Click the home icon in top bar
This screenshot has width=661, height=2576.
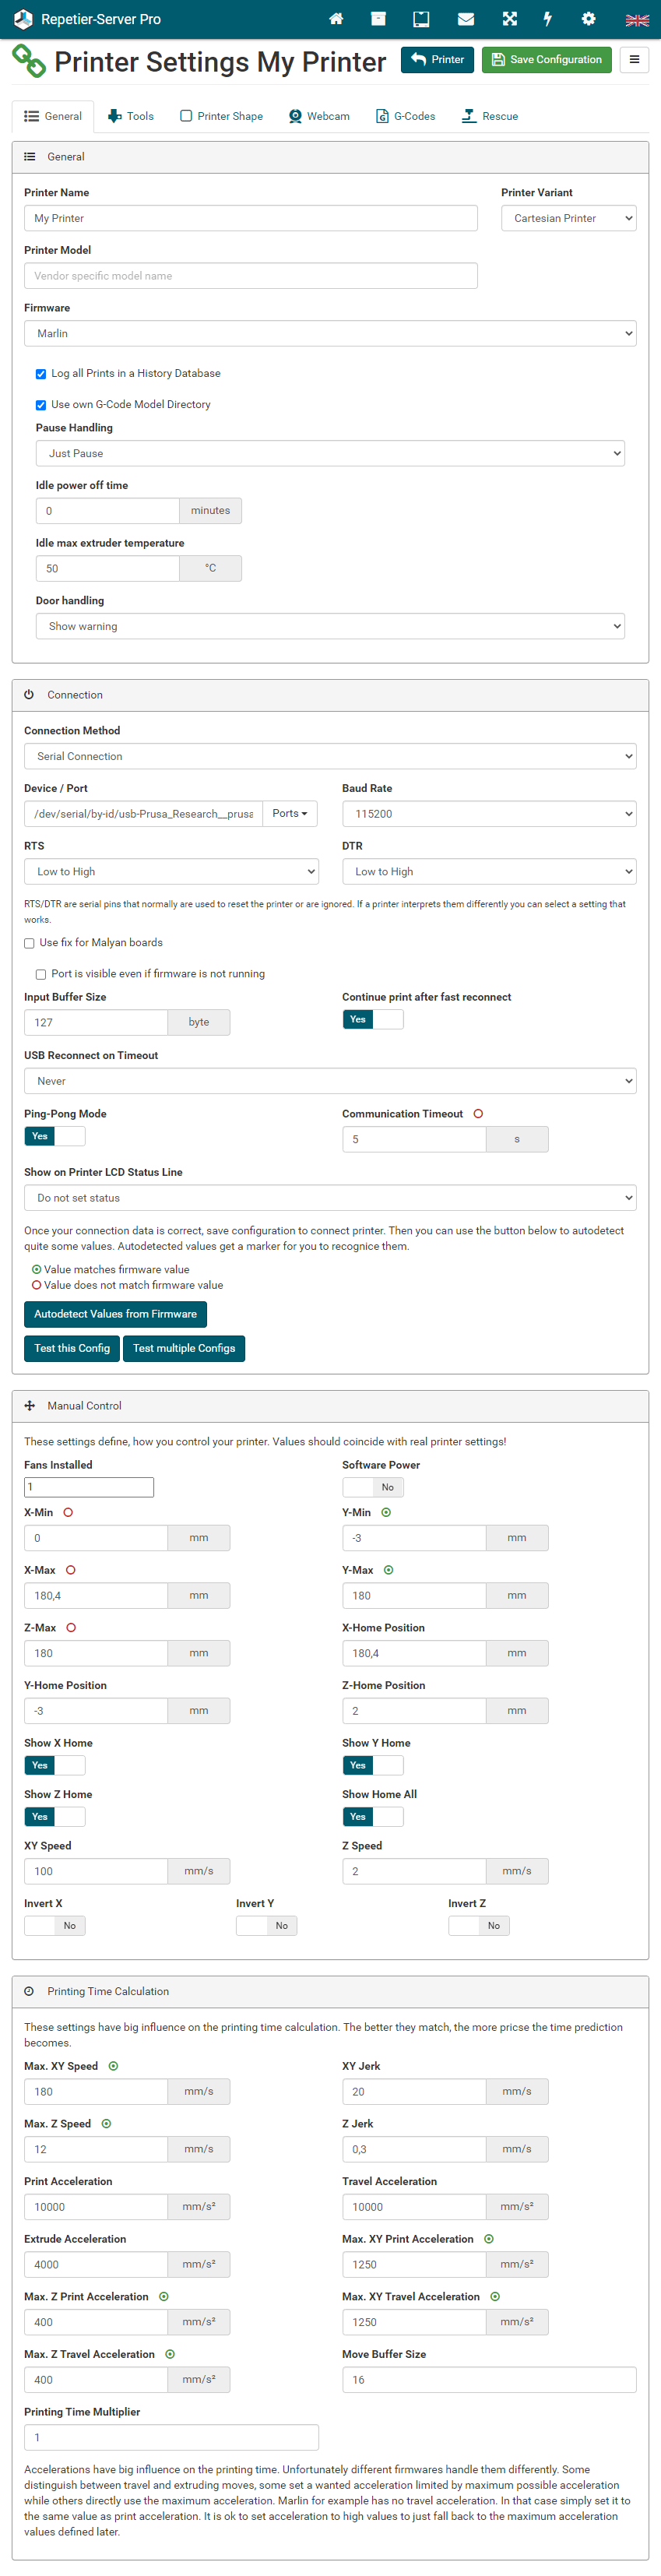[x=336, y=19]
